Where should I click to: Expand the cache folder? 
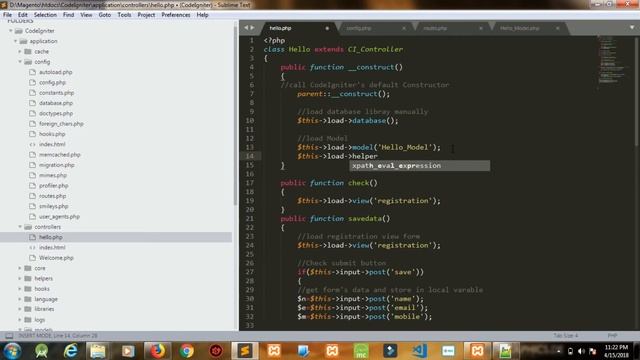20,51
